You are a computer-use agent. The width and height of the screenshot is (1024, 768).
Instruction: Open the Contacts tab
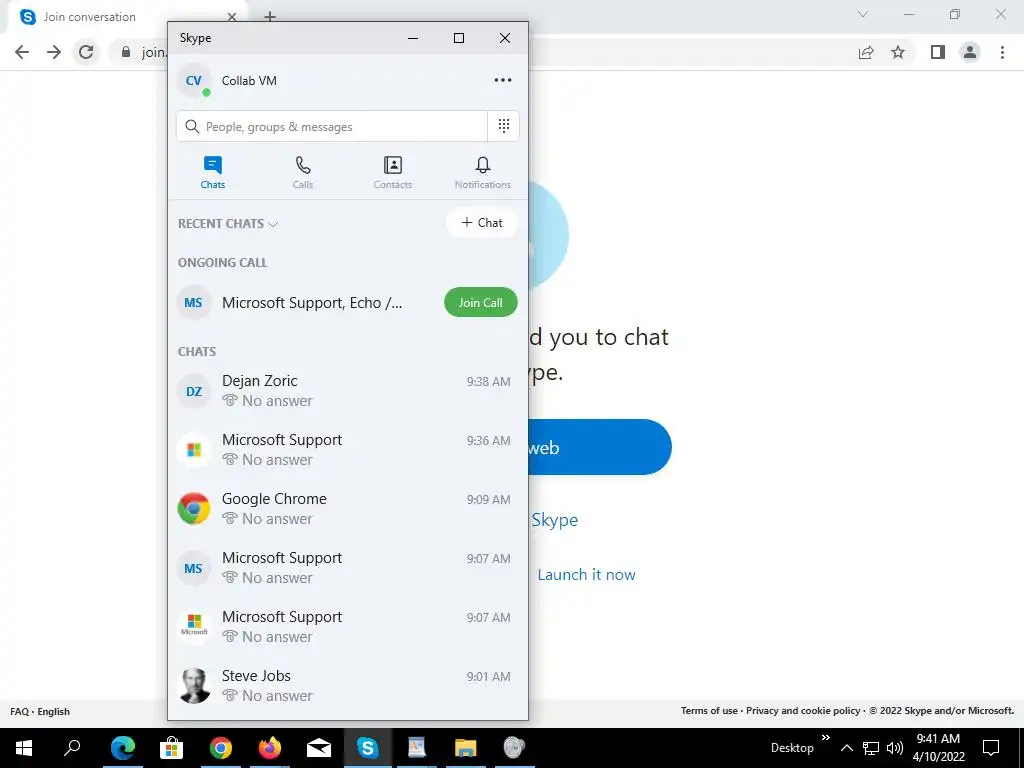tap(392, 173)
